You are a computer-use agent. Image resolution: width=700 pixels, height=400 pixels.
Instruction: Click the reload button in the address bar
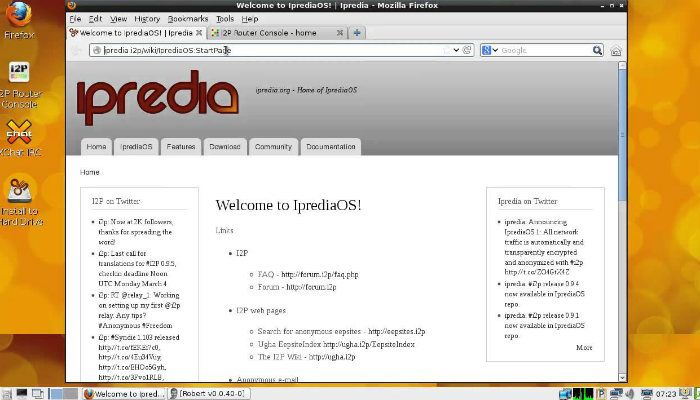467,50
